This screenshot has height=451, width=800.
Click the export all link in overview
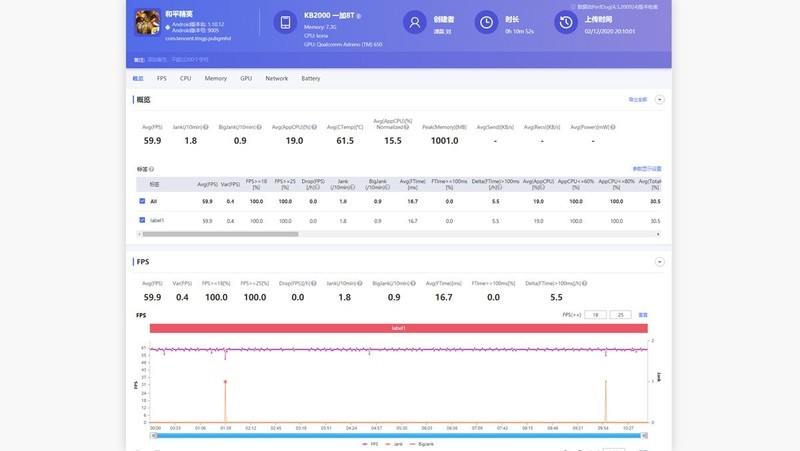637,100
